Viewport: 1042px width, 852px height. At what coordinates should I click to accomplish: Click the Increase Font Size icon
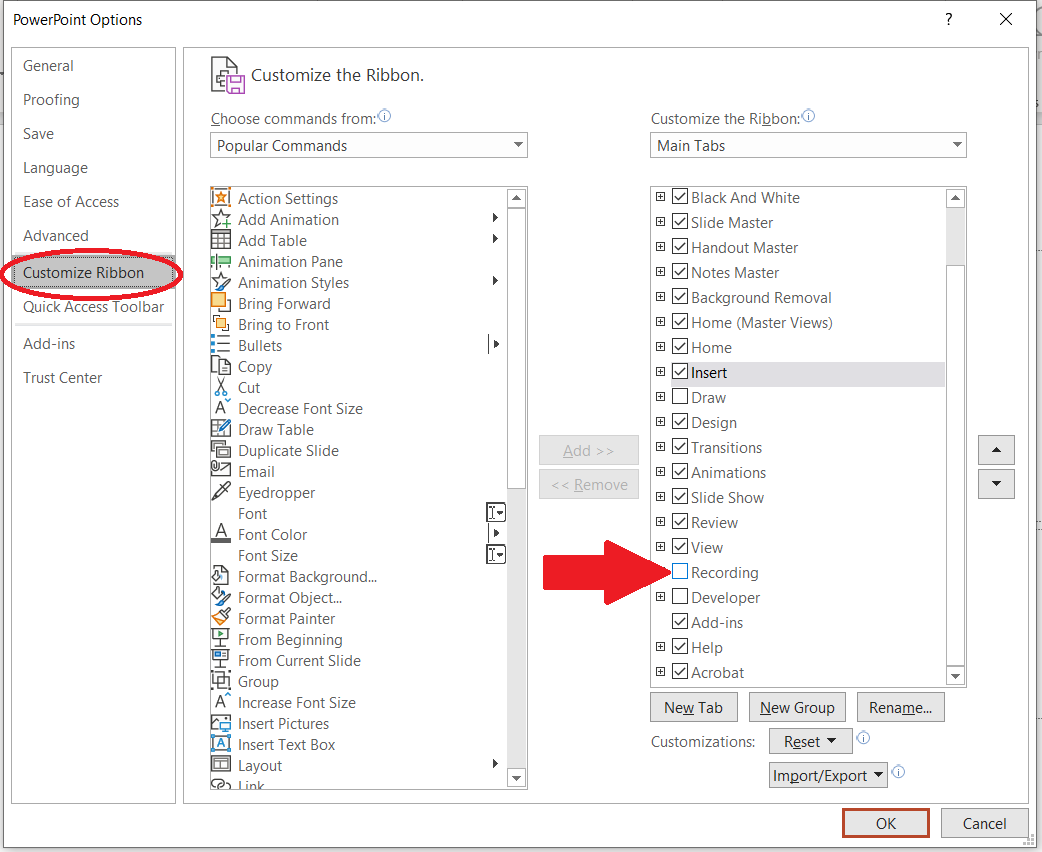[221, 702]
